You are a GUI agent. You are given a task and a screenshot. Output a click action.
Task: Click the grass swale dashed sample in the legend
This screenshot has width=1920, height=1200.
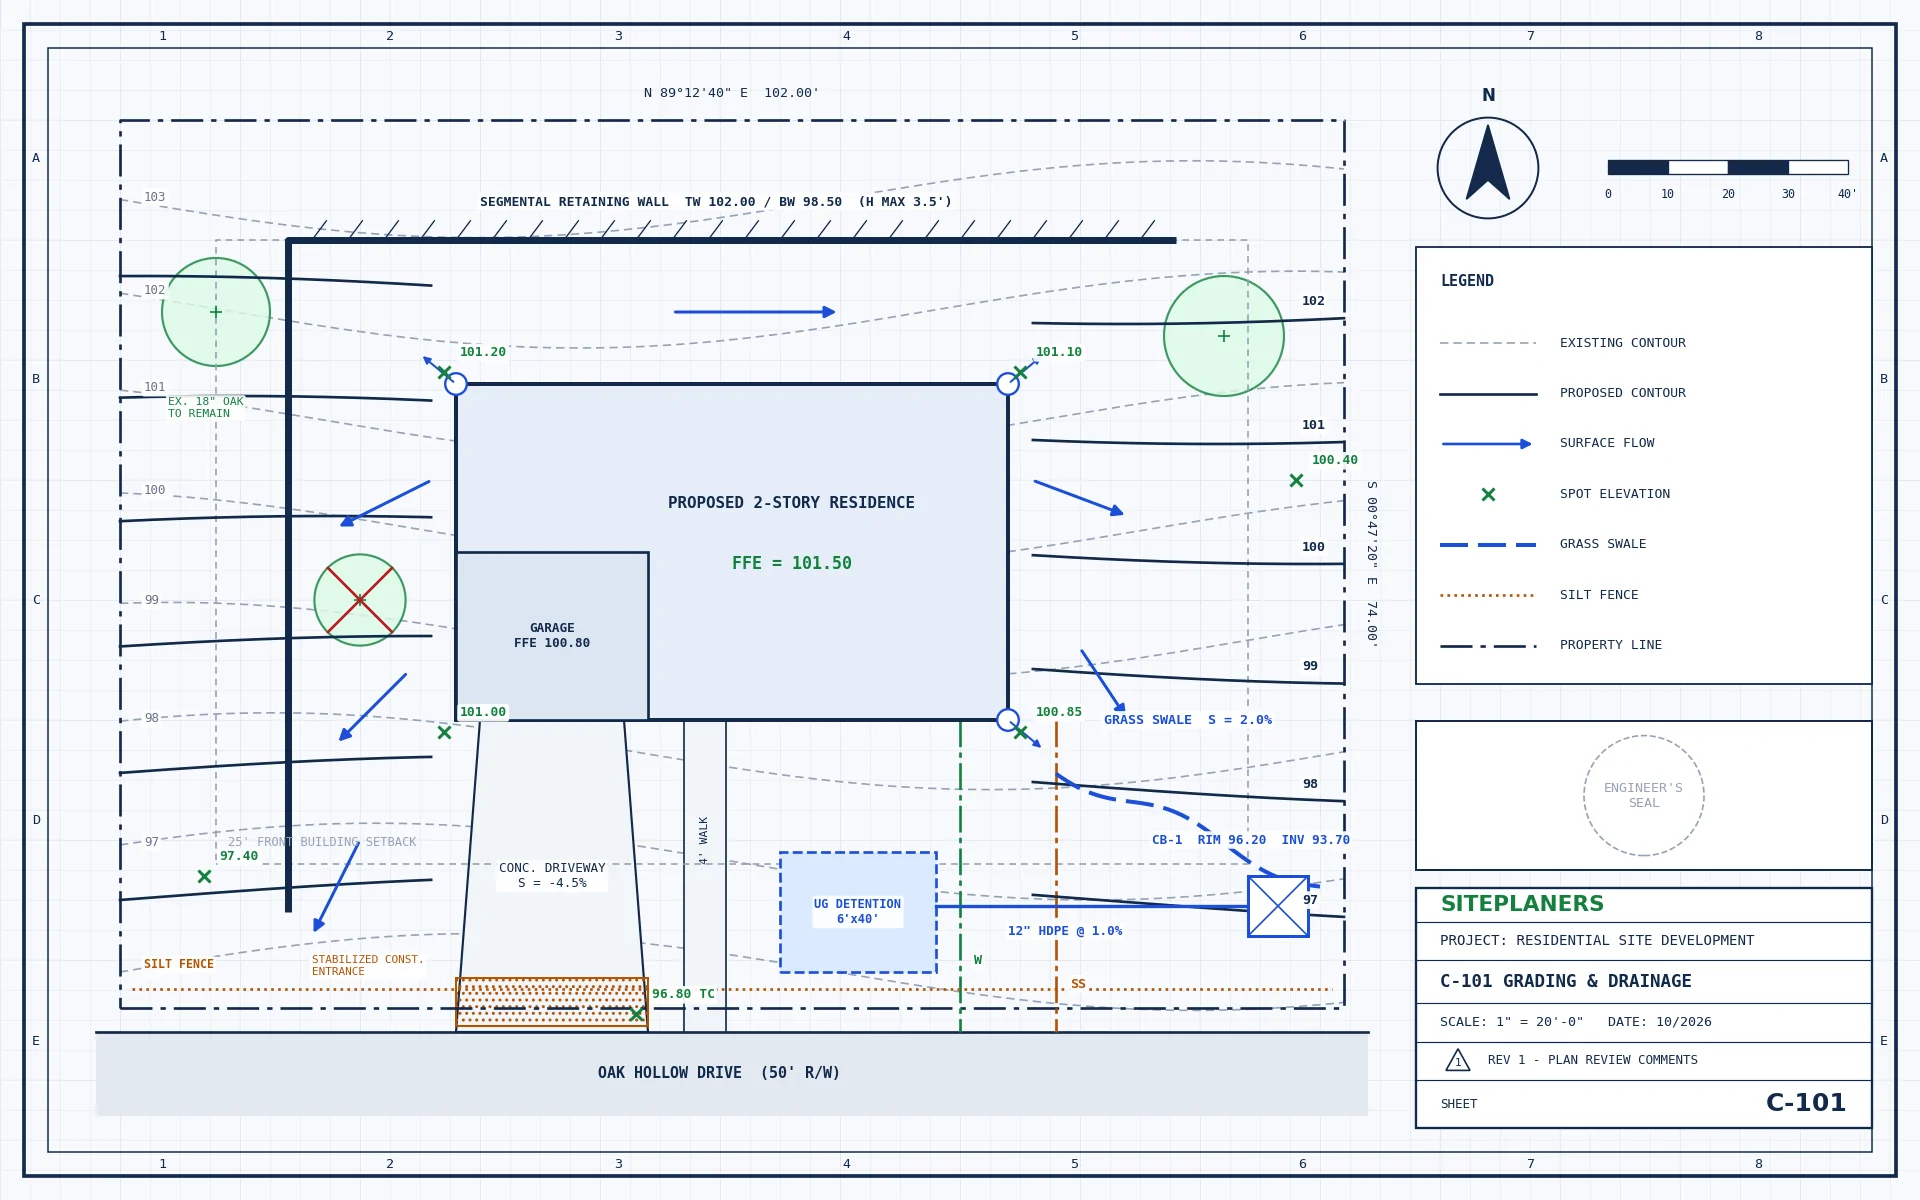click(x=1488, y=545)
